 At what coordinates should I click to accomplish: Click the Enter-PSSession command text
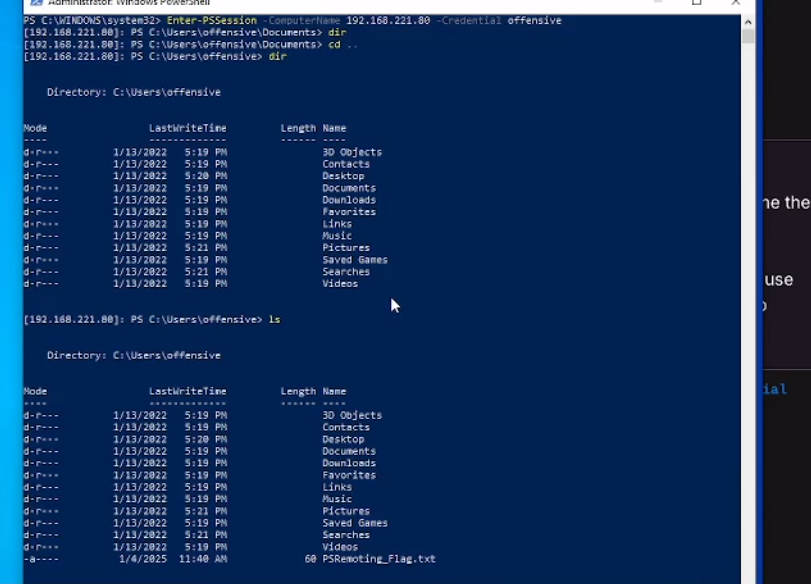(x=212, y=21)
